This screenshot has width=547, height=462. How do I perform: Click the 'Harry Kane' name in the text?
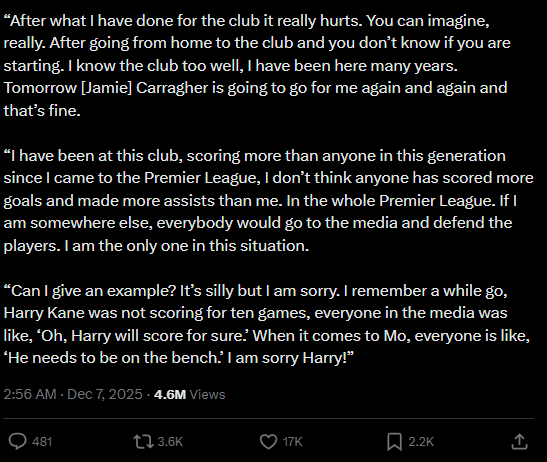(44, 313)
